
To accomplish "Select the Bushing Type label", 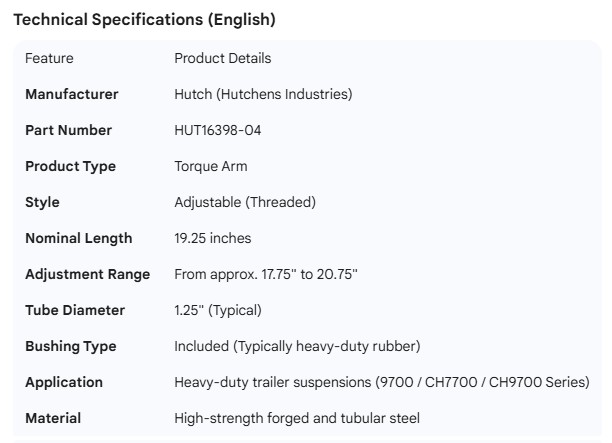I will tap(70, 346).
